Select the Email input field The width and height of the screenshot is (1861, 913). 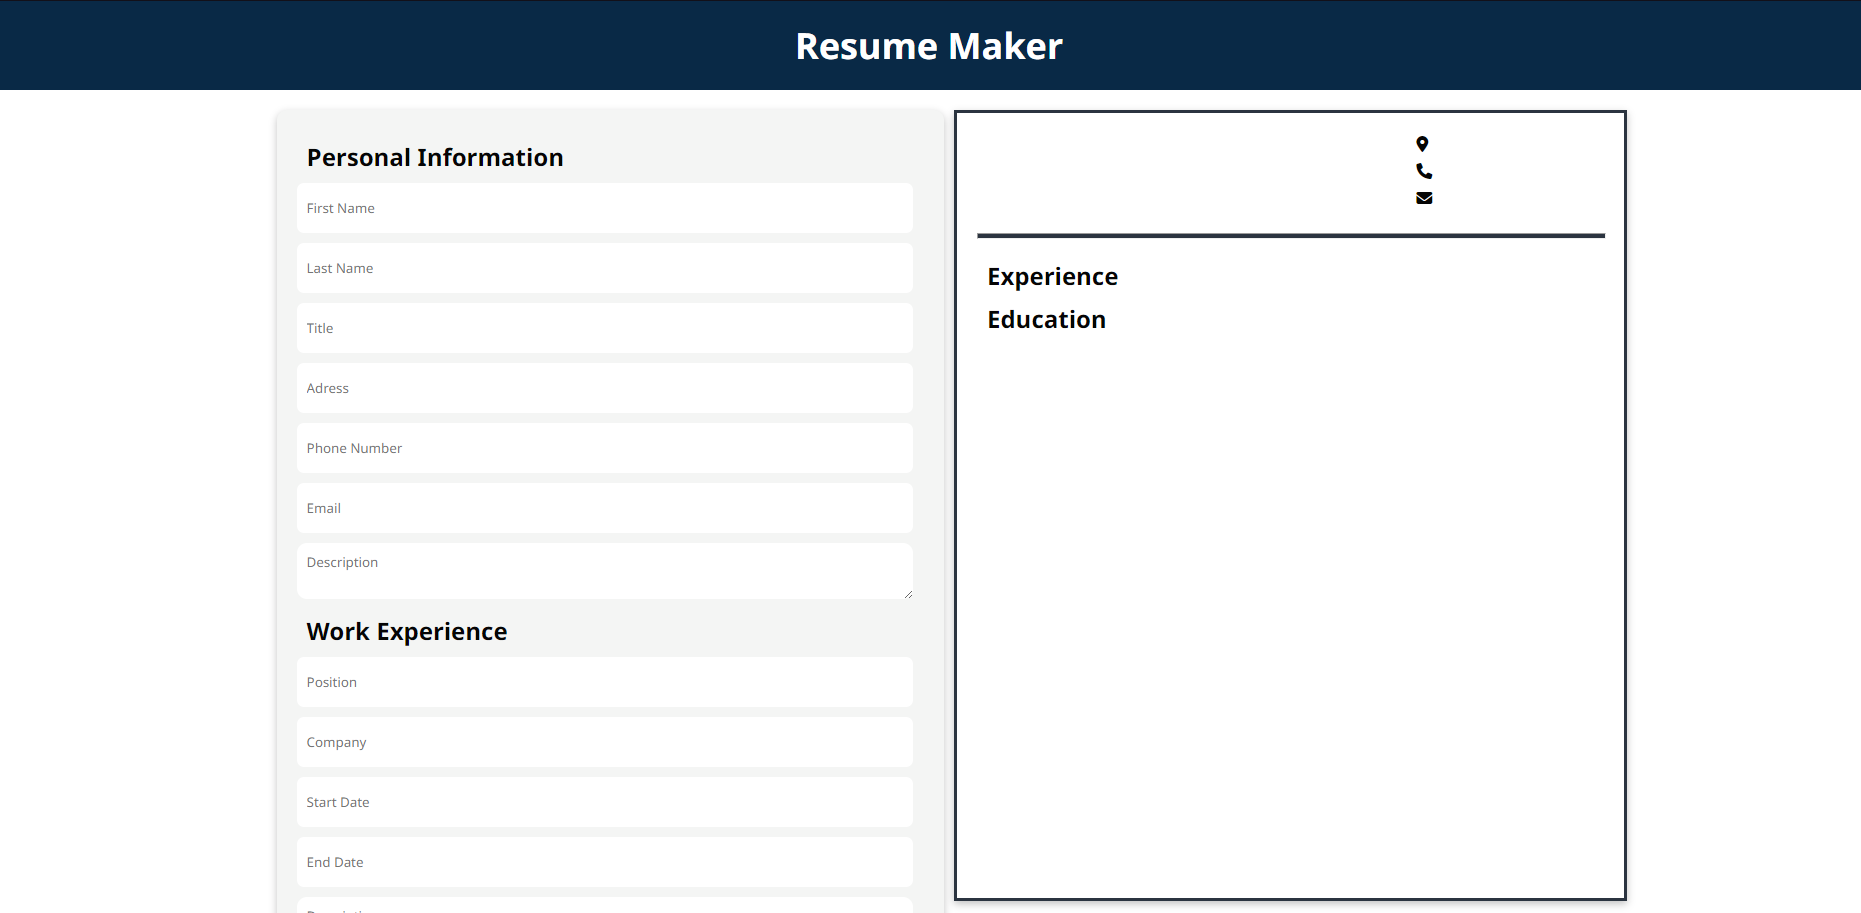[x=604, y=508]
